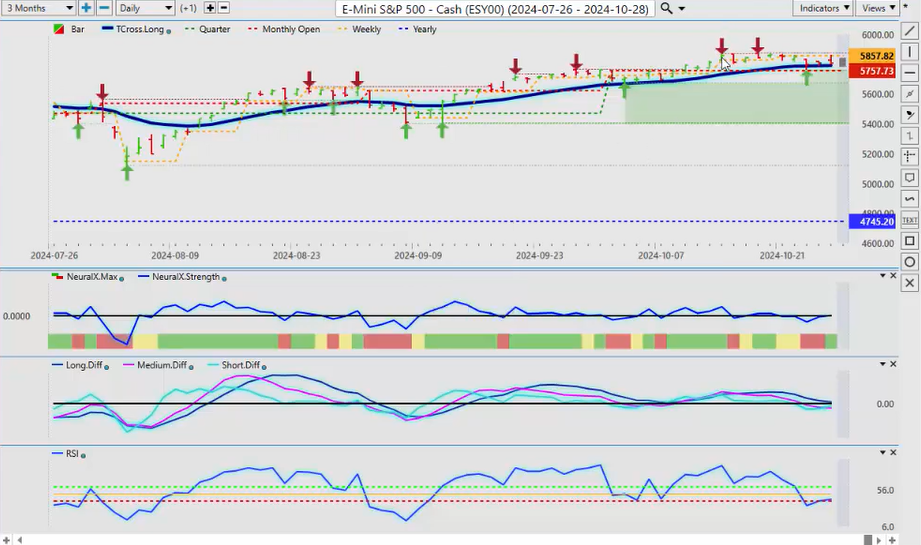Click the horizontal scrollbar thumb

(868, 540)
